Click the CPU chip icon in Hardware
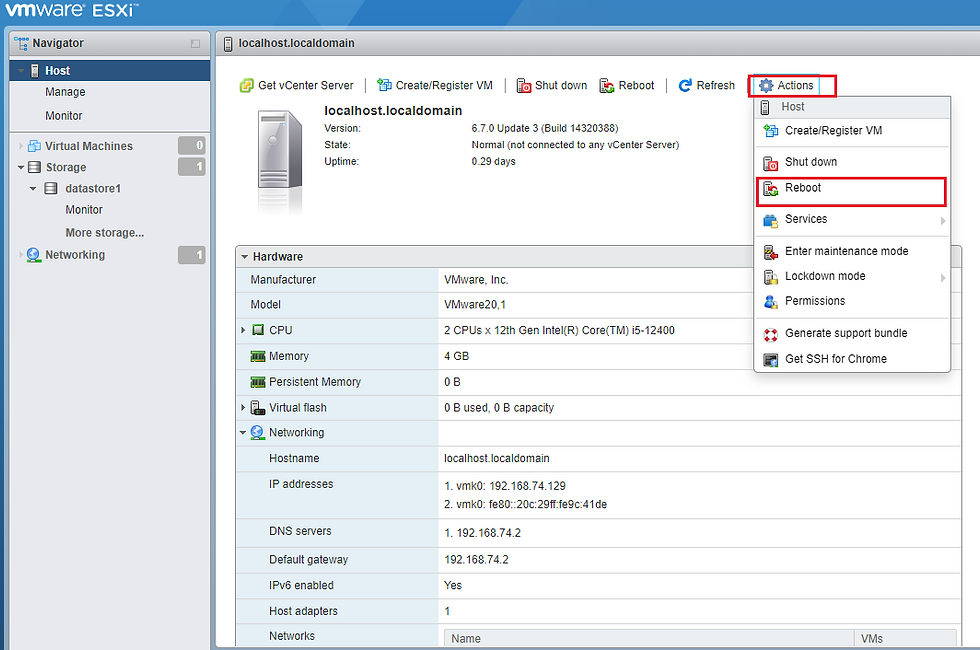The image size is (980, 650). pos(258,330)
